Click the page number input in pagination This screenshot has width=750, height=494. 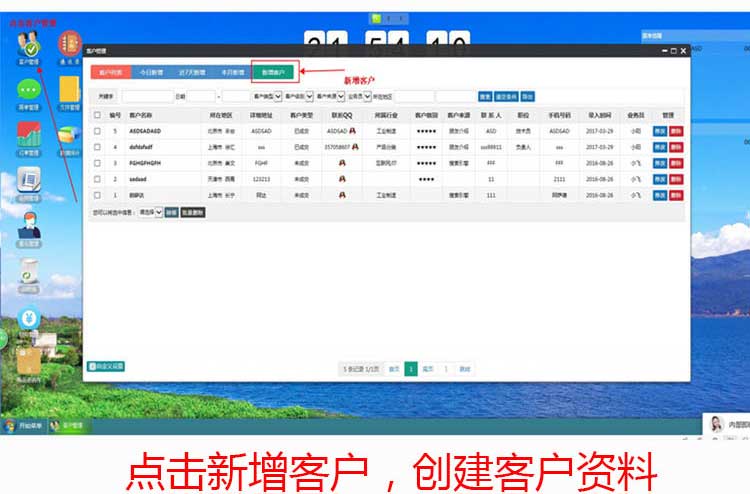(x=446, y=369)
